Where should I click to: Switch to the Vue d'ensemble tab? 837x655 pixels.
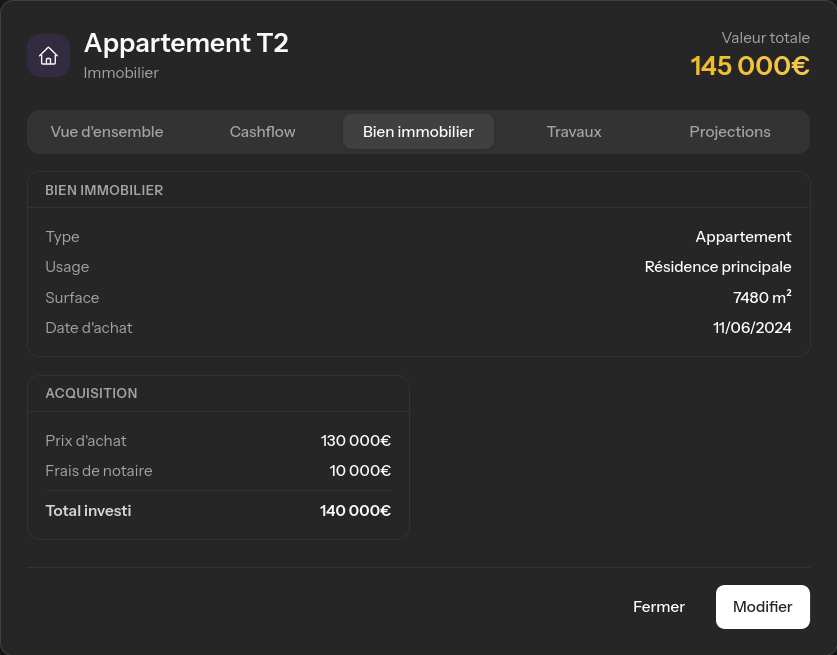point(107,131)
